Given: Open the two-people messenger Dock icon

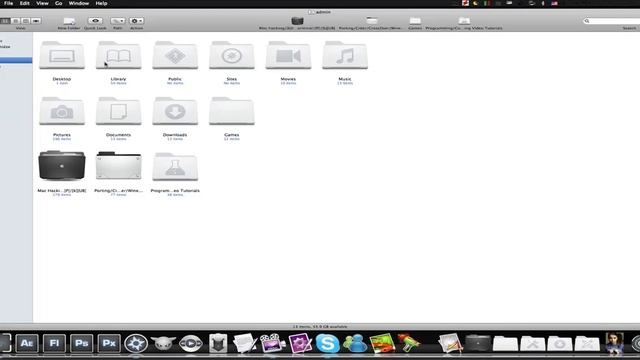Looking at the screenshot, I should pos(355,343).
